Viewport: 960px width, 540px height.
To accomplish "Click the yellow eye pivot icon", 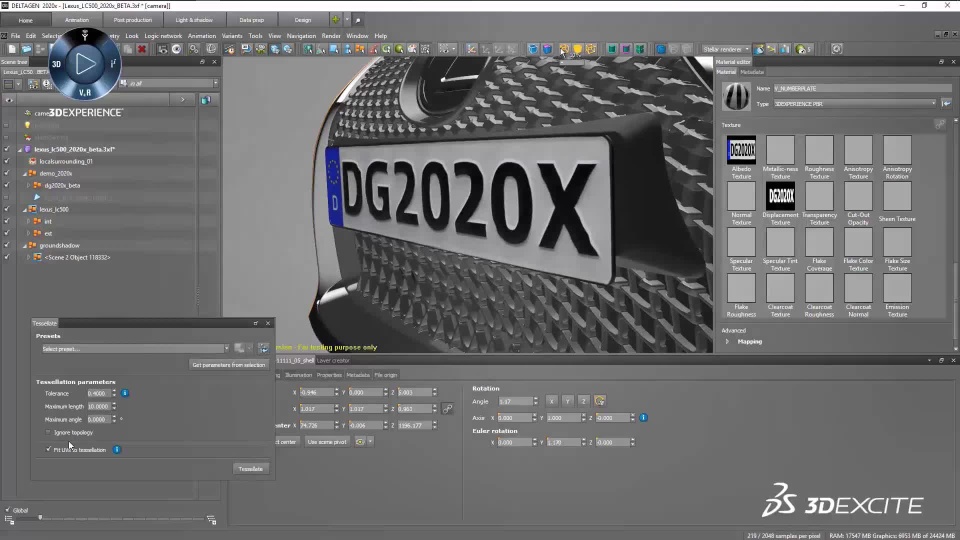I will point(359,441).
